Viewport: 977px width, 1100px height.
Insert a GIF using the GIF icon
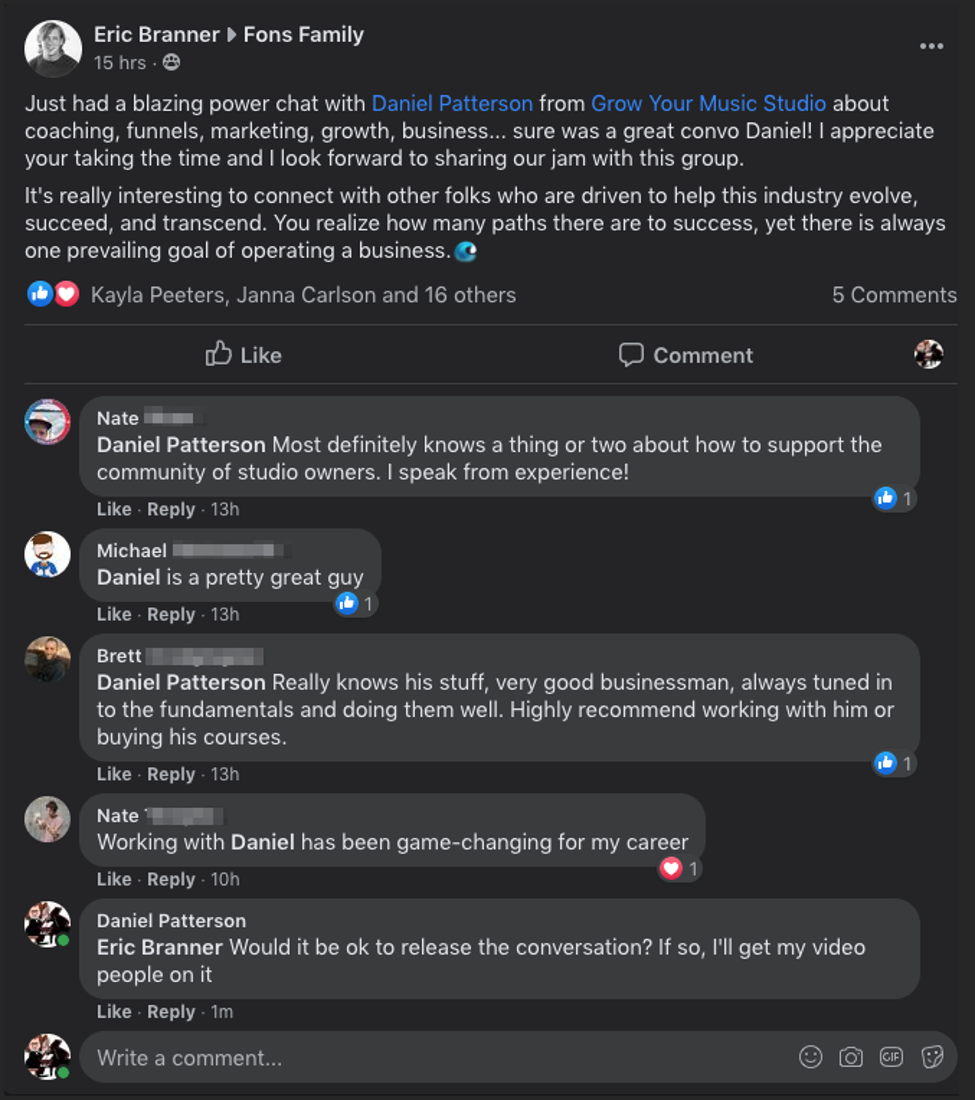click(891, 1057)
